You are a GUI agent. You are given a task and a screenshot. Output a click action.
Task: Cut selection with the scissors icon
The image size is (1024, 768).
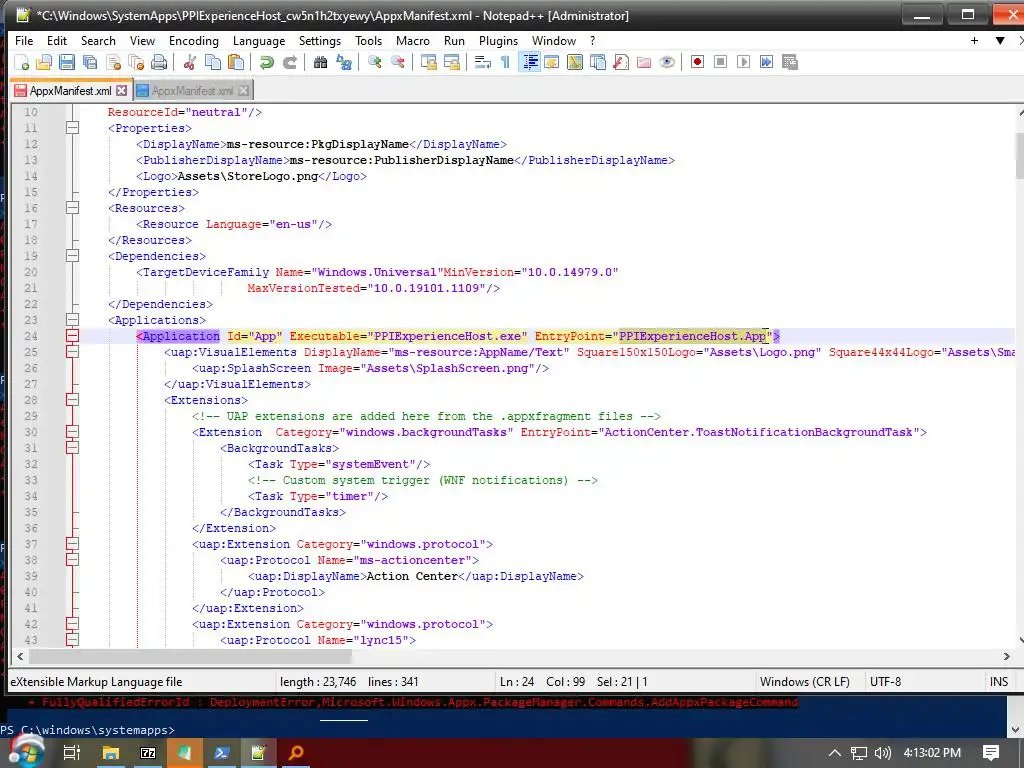(x=189, y=62)
